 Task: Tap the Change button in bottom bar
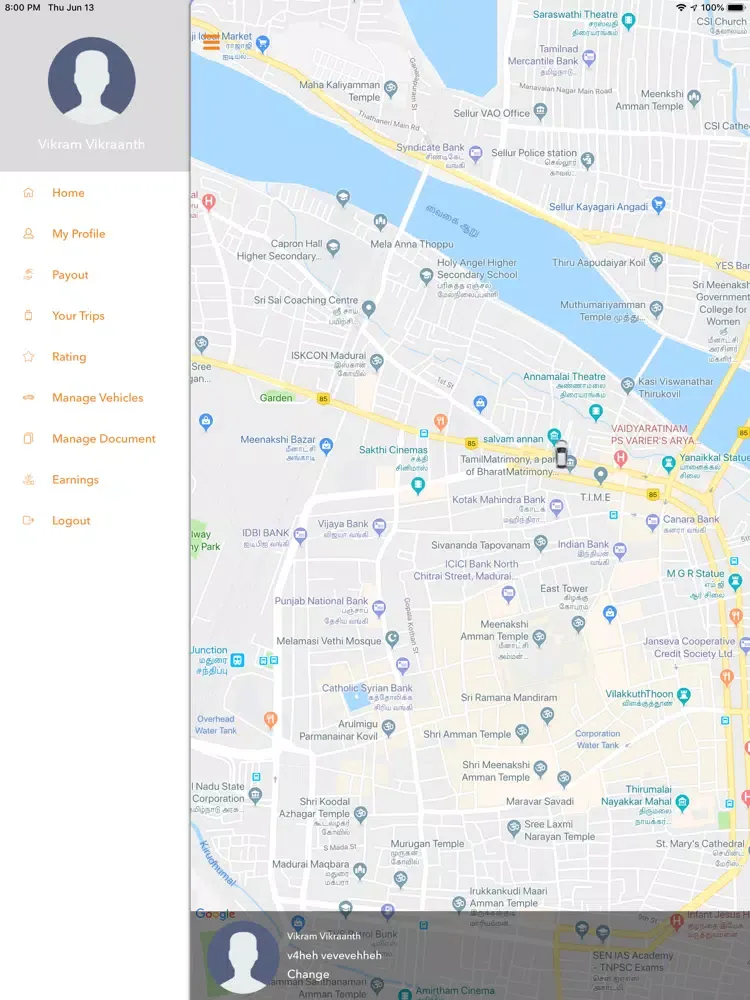[x=308, y=974]
